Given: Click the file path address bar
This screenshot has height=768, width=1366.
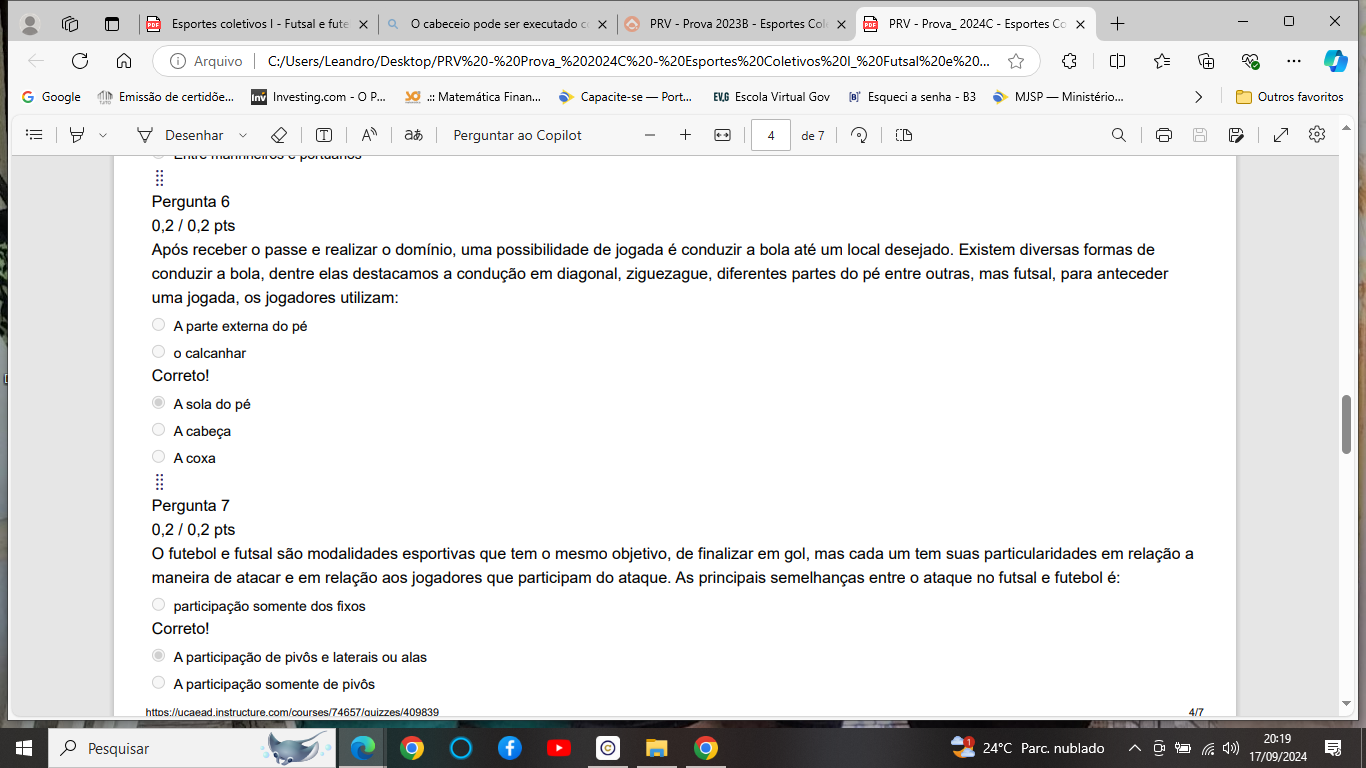Looking at the screenshot, I should (630, 61).
